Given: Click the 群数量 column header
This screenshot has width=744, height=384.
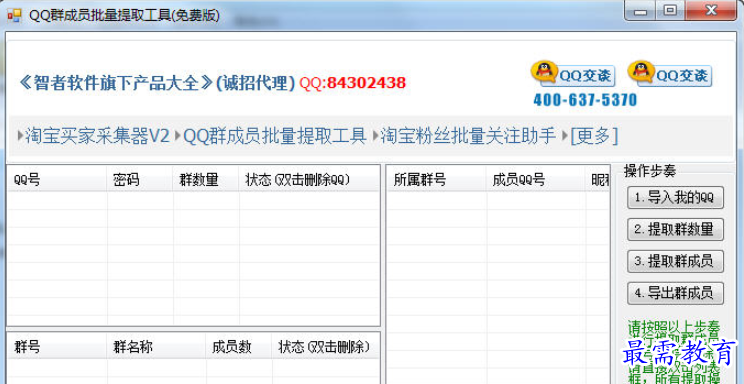Looking at the screenshot, I should (x=206, y=180).
